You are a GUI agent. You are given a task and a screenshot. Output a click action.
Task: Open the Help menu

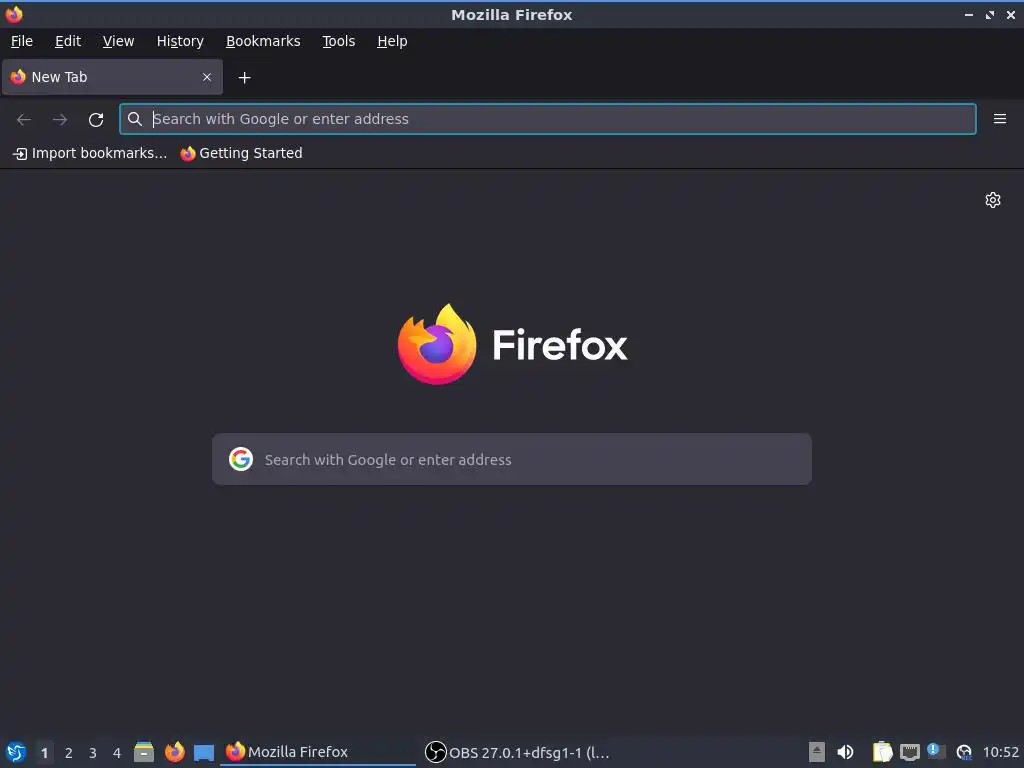click(x=392, y=41)
